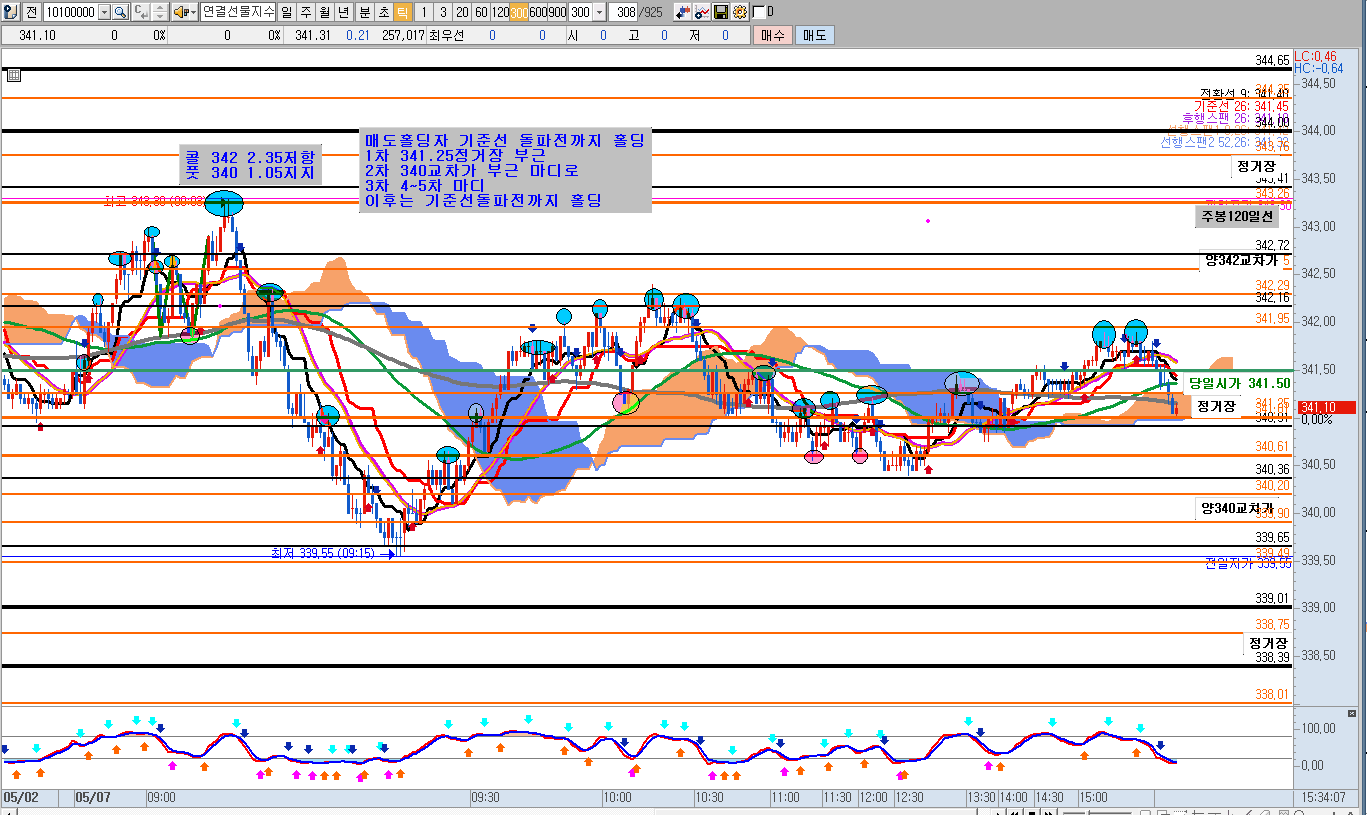Choose the 120 interval button
The width and height of the screenshot is (1367, 815).
click(500, 12)
